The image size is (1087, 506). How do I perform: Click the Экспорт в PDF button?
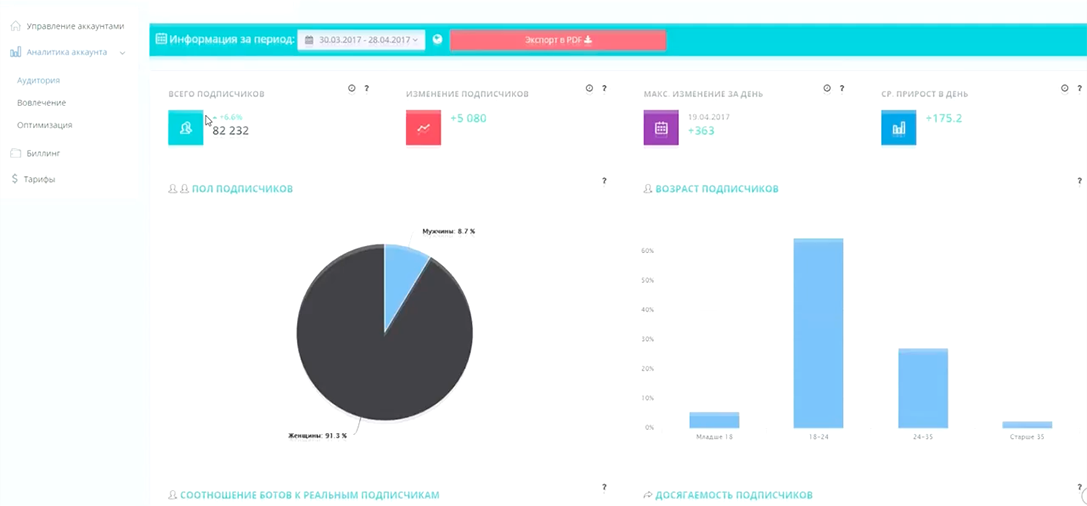click(x=558, y=40)
